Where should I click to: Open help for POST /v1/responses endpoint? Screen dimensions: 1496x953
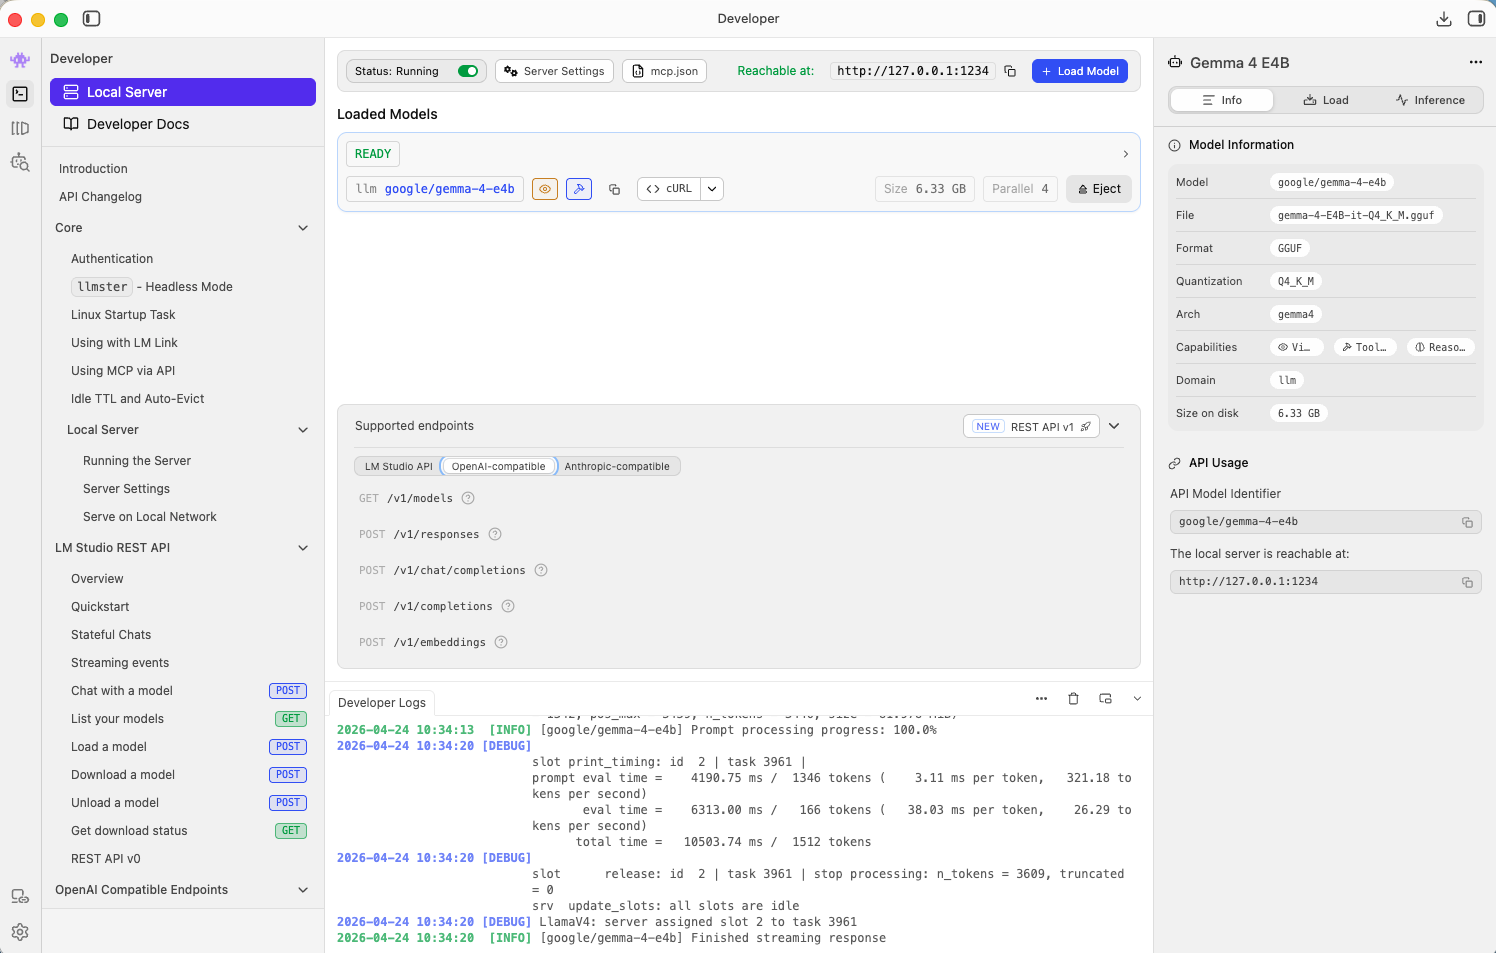[495, 534]
